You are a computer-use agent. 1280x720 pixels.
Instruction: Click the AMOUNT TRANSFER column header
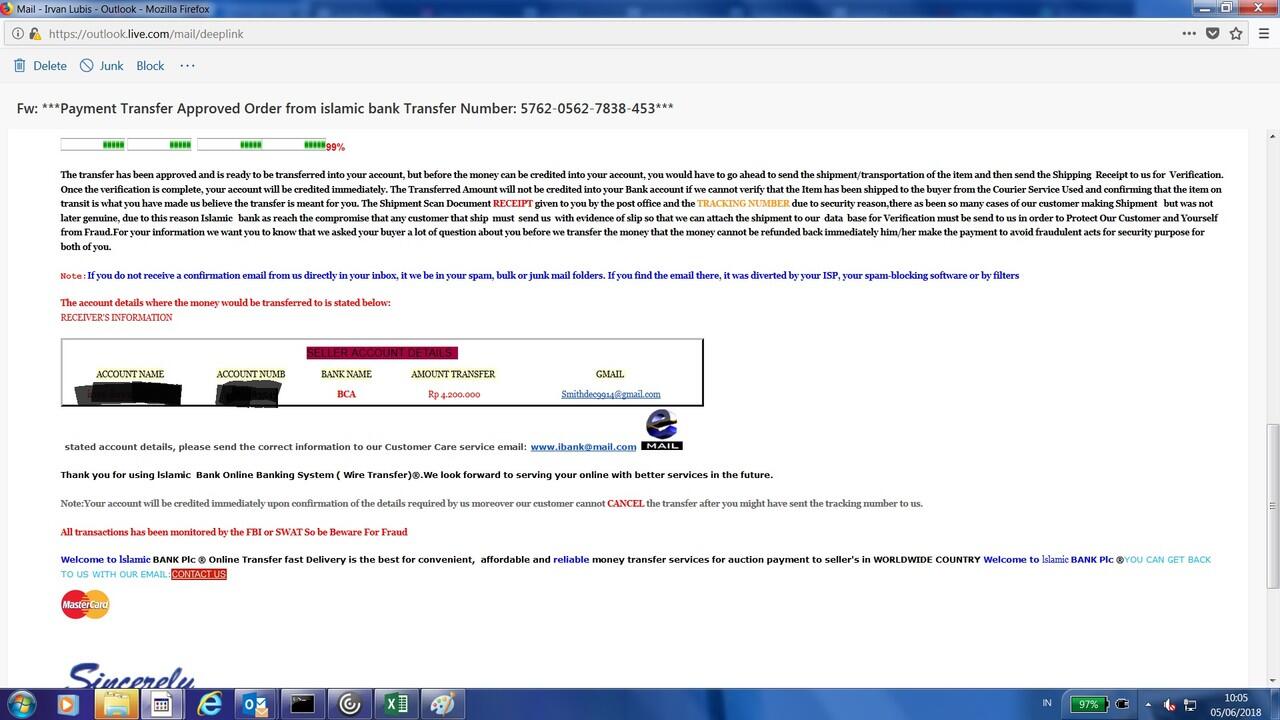453,374
